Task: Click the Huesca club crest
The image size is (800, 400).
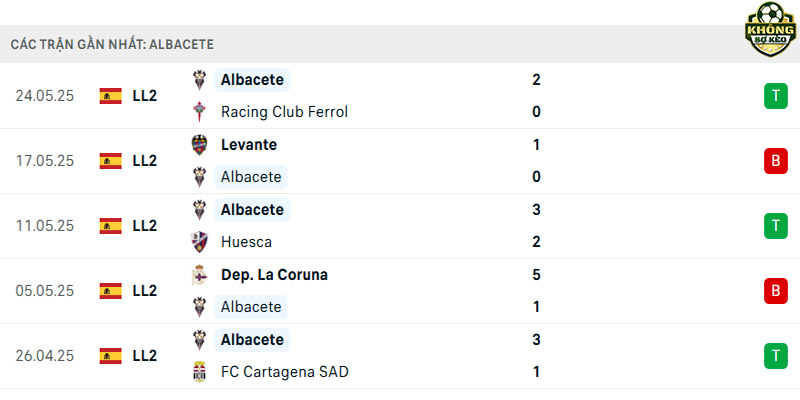Action: [x=199, y=242]
